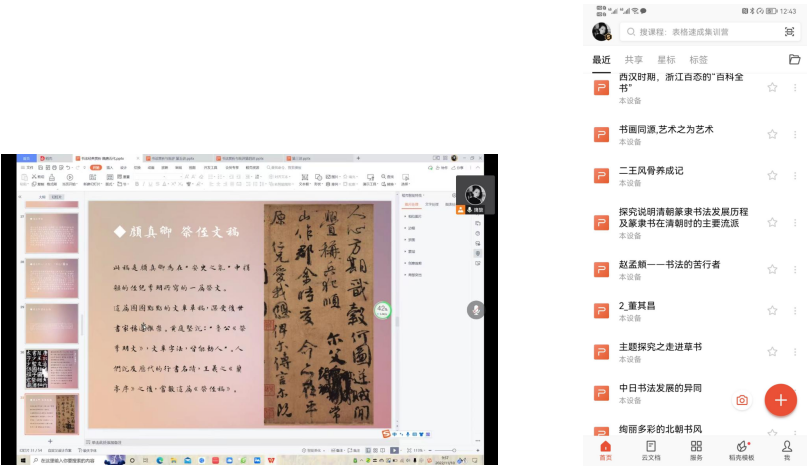Open file 二王风骨养成记
807x468 pixels.
(x=651, y=171)
